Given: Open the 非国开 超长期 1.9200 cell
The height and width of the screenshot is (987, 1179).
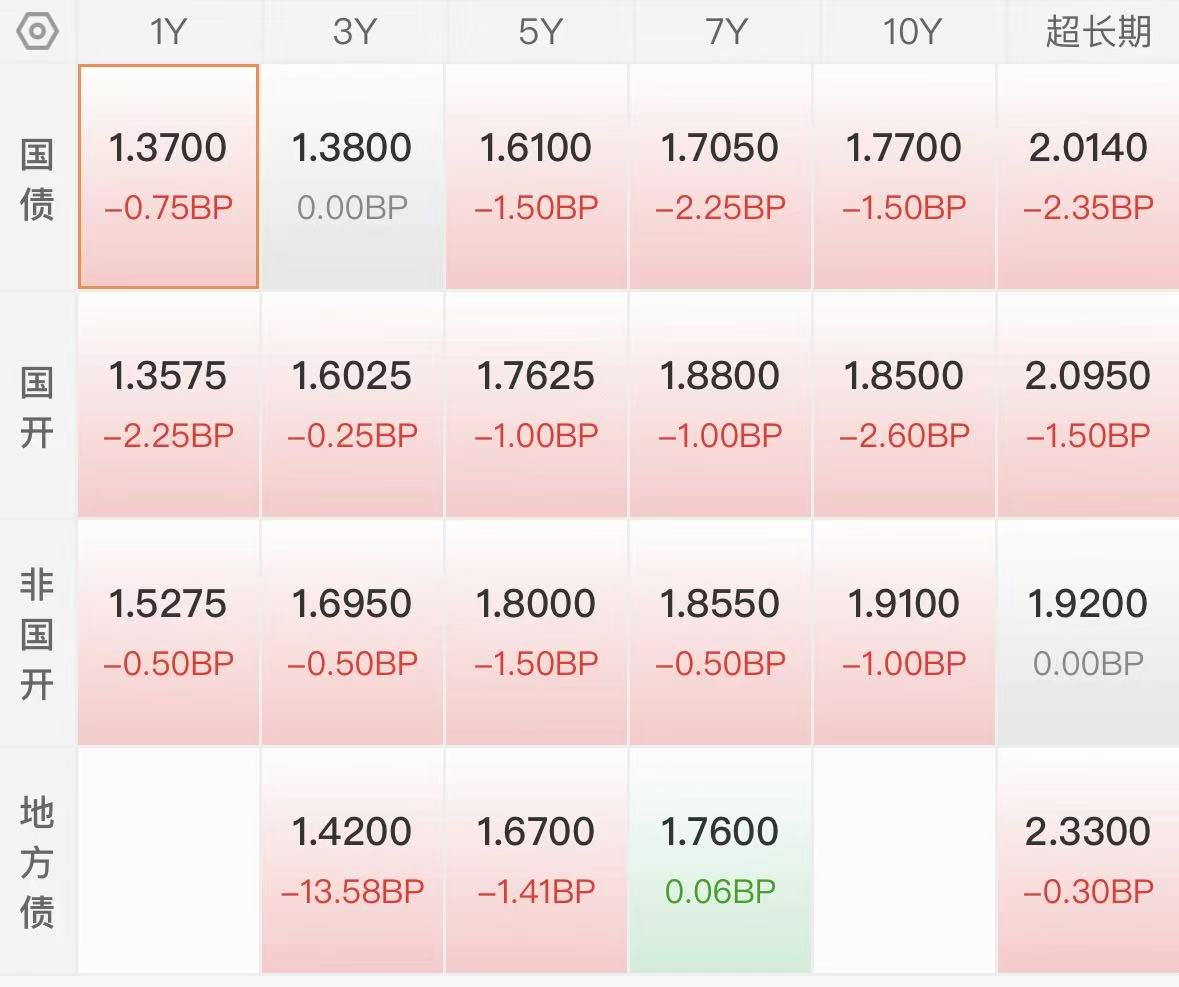Looking at the screenshot, I should (1088, 632).
